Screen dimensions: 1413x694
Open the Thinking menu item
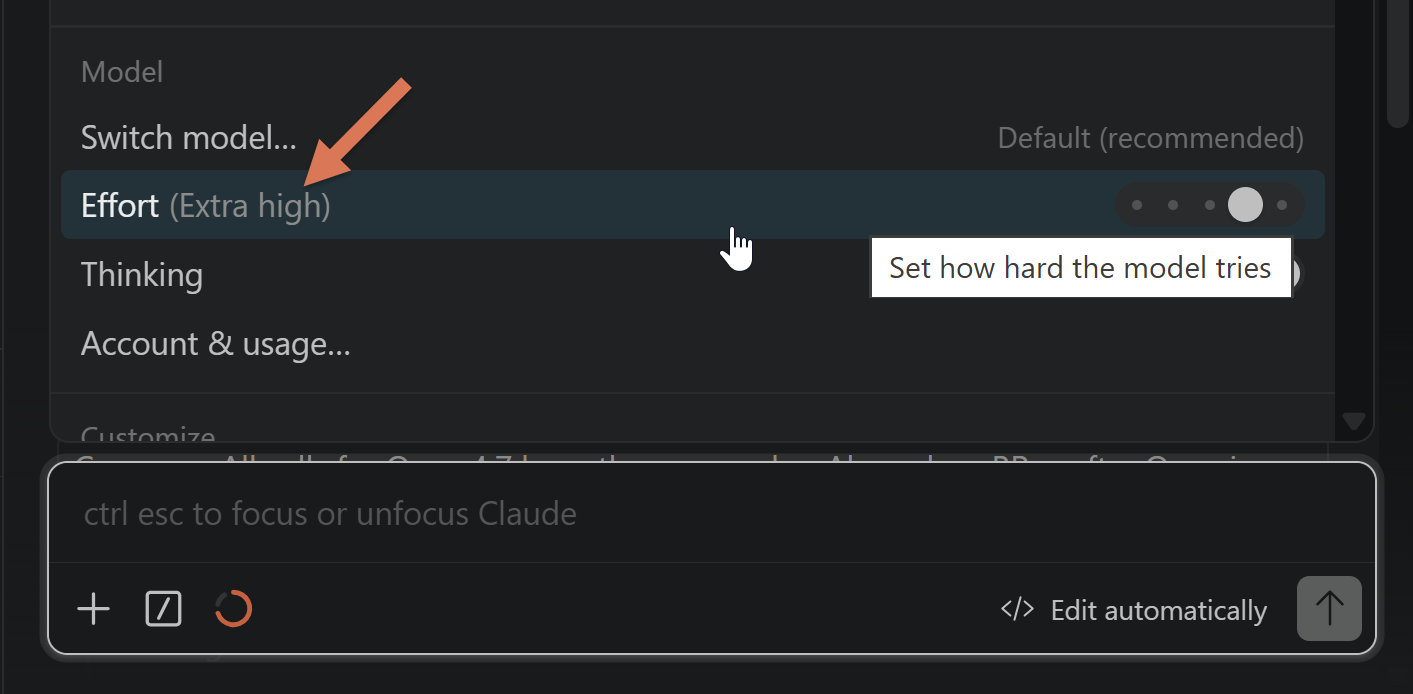[x=142, y=274]
